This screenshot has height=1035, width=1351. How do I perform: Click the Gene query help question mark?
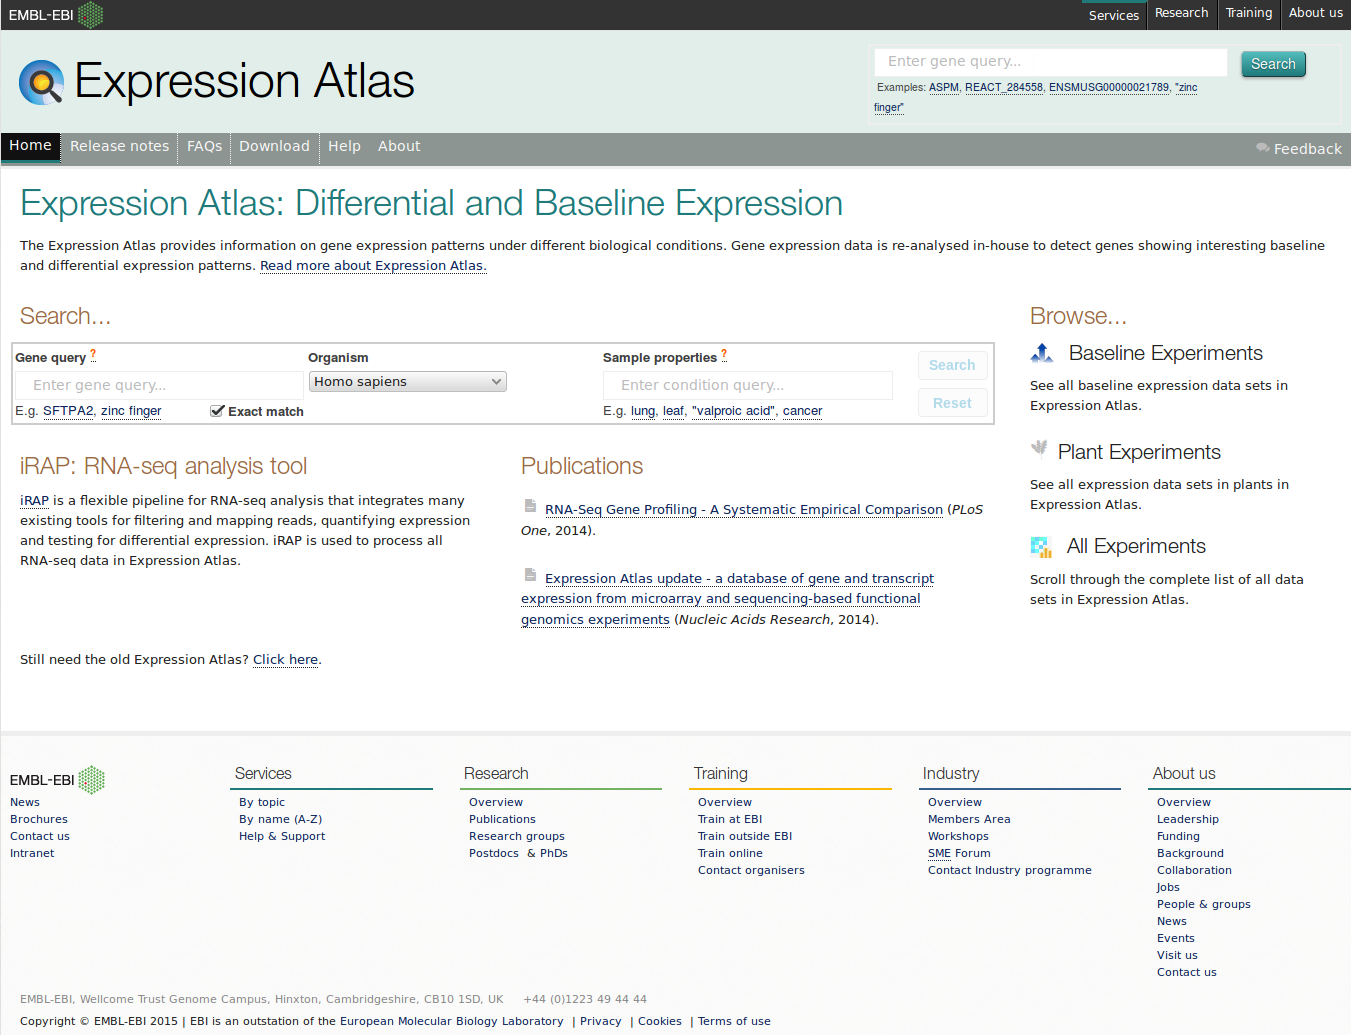pyautogui.click(x=93, y=355)
